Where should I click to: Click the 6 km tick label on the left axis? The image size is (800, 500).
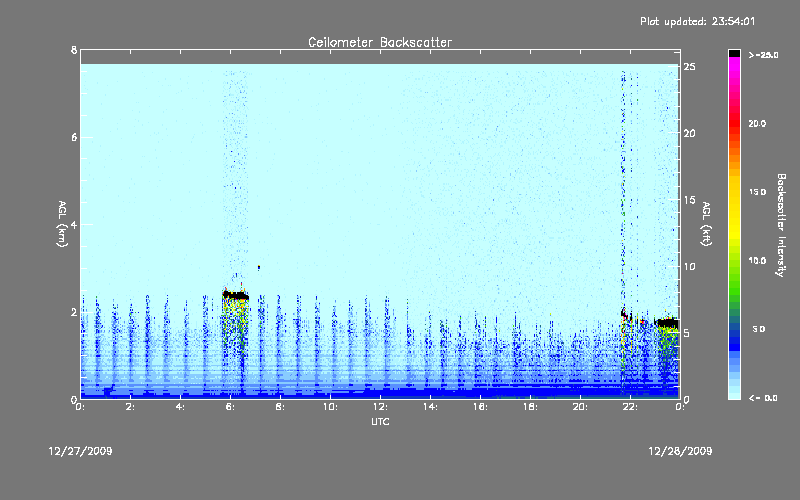74,137
